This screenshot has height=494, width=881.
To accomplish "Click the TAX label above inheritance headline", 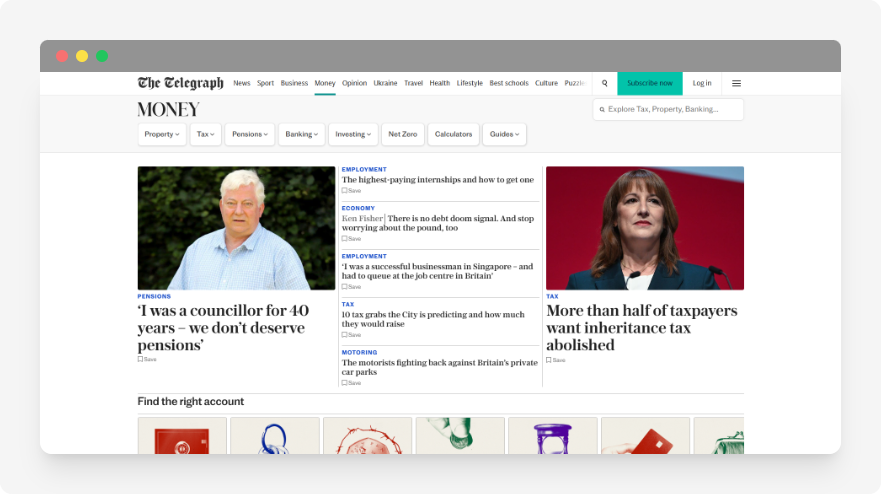I will point(552,296).
